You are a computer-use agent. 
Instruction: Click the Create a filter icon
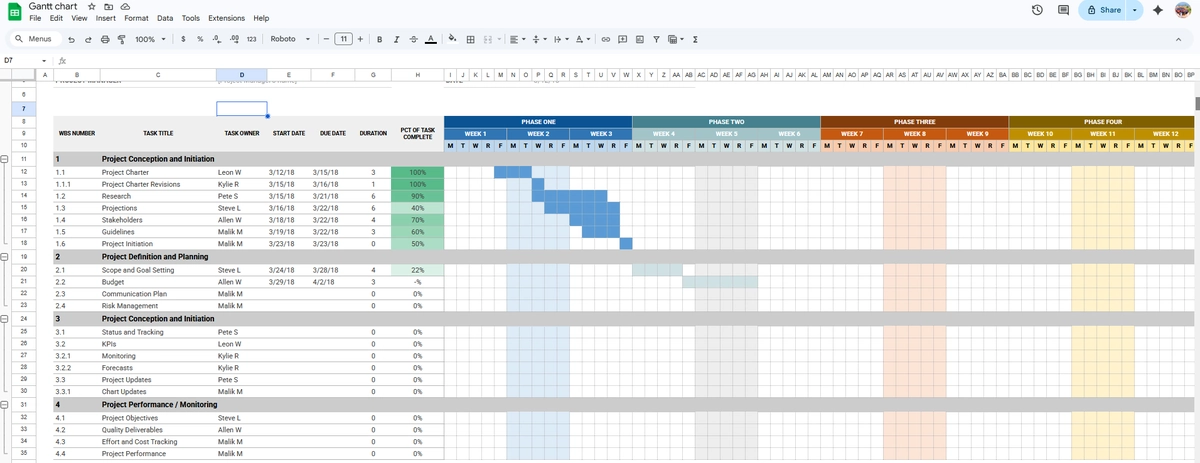656,39
